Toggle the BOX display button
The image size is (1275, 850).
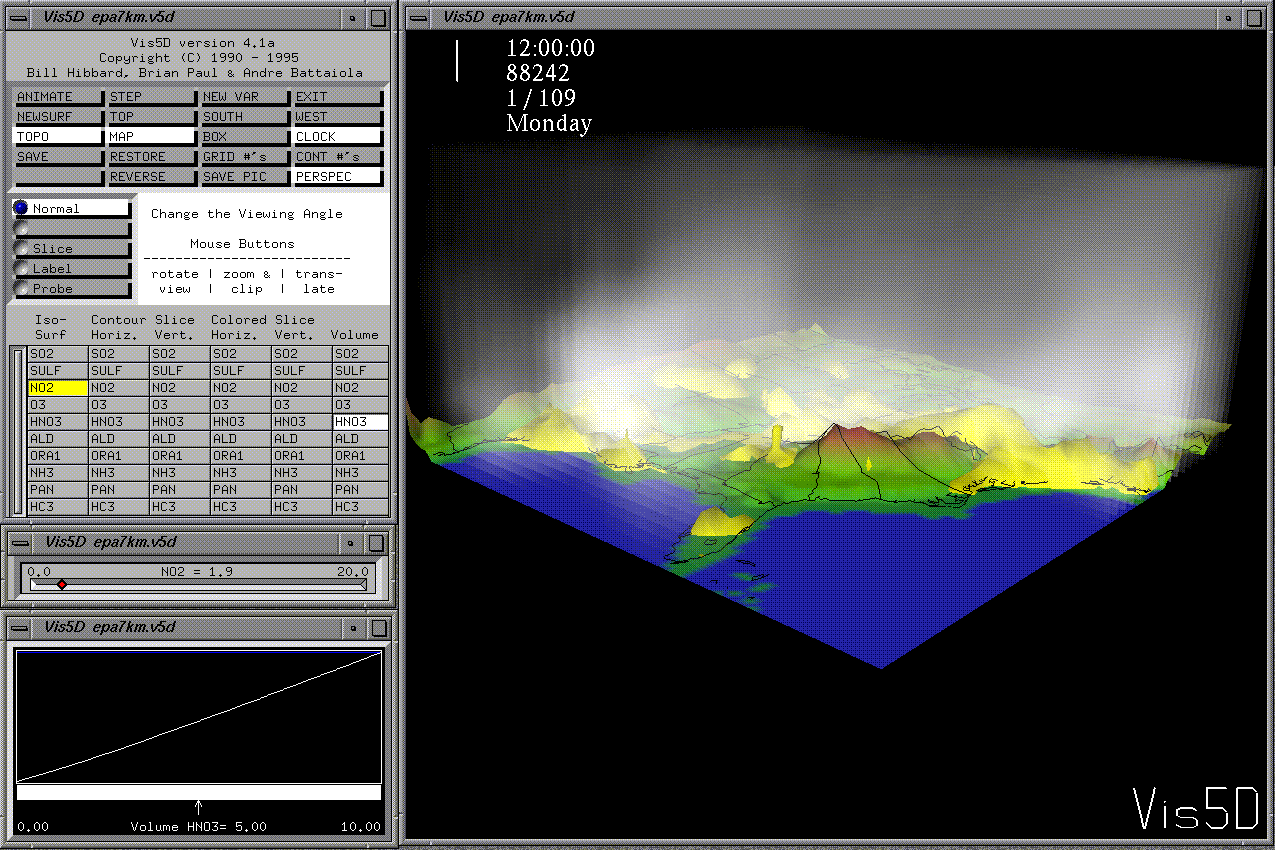coord(245,137)
